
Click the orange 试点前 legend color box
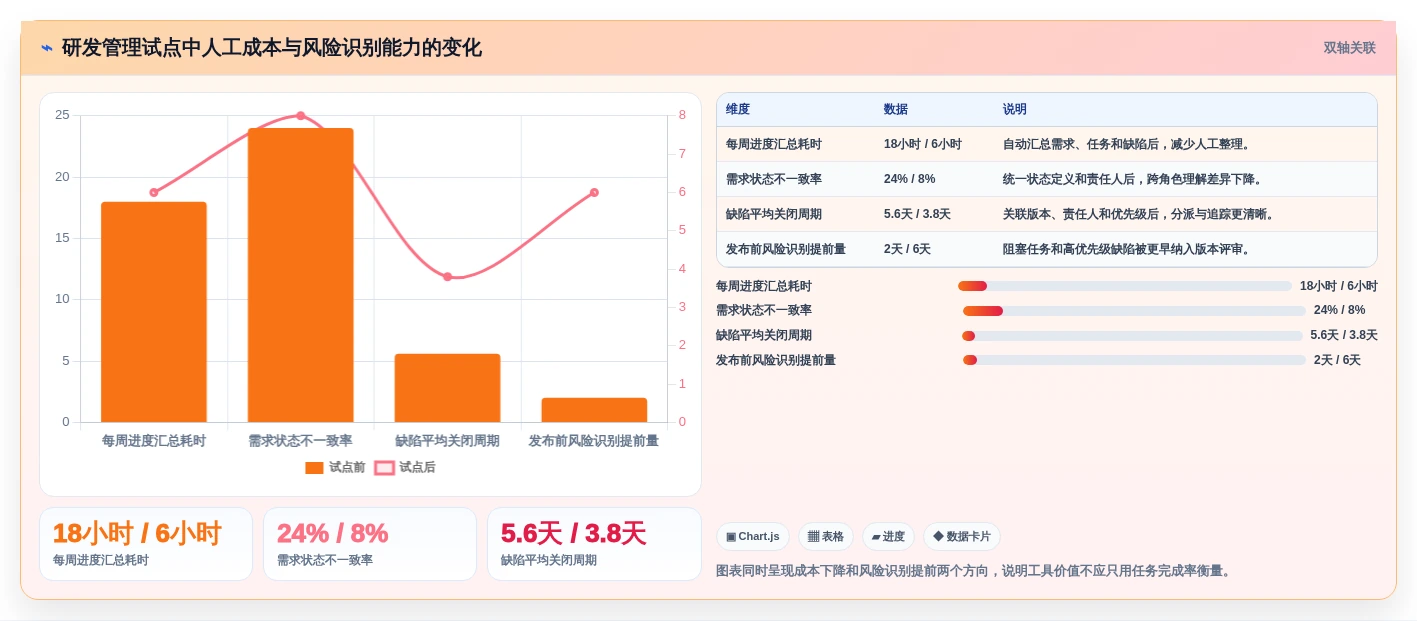tap(314, 467)
